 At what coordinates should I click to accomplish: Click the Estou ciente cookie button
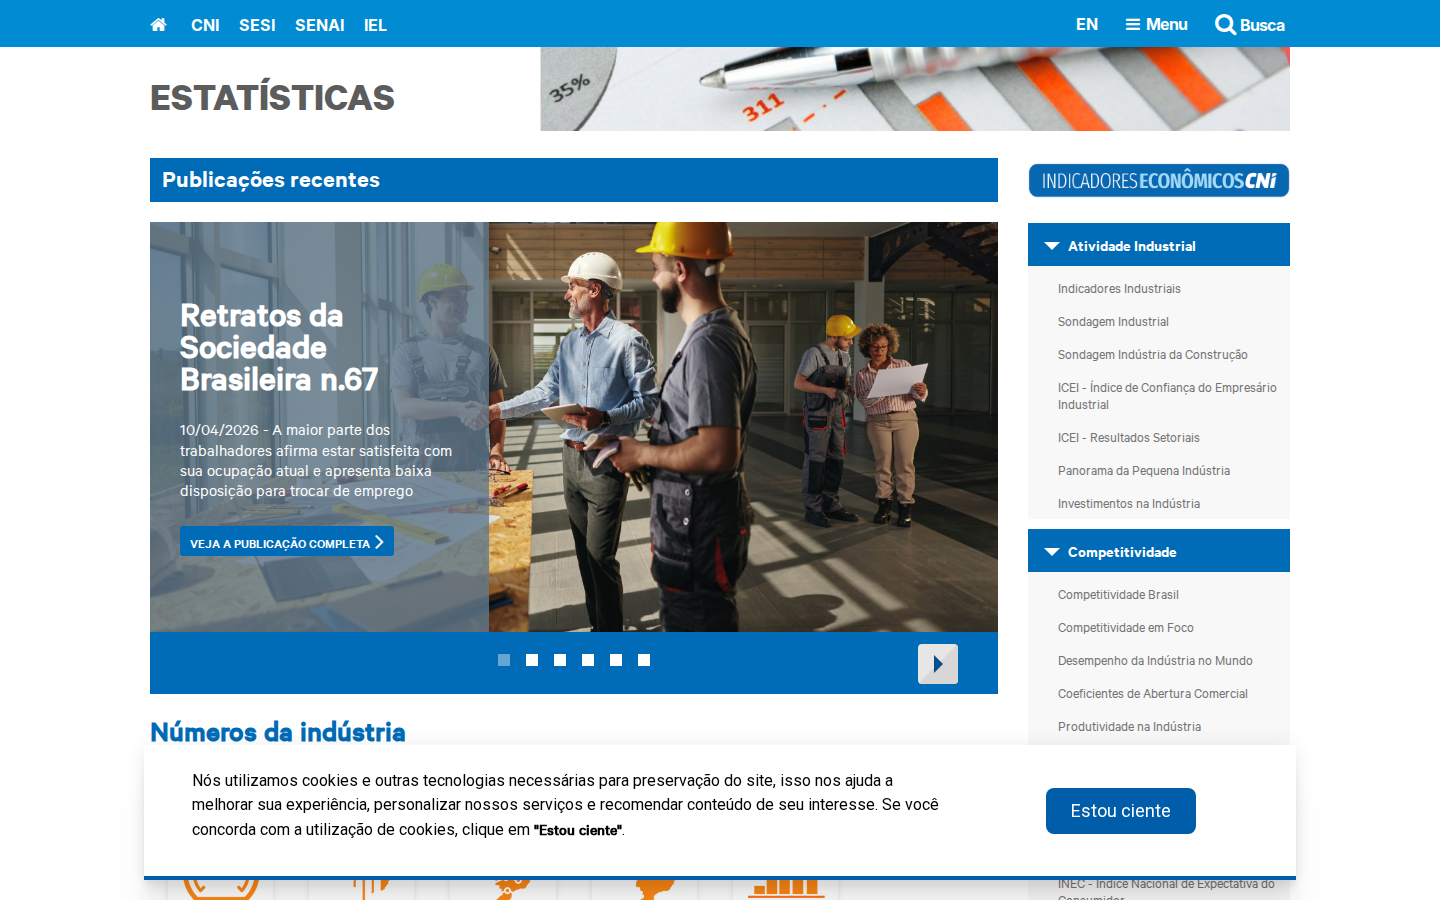1121,811
